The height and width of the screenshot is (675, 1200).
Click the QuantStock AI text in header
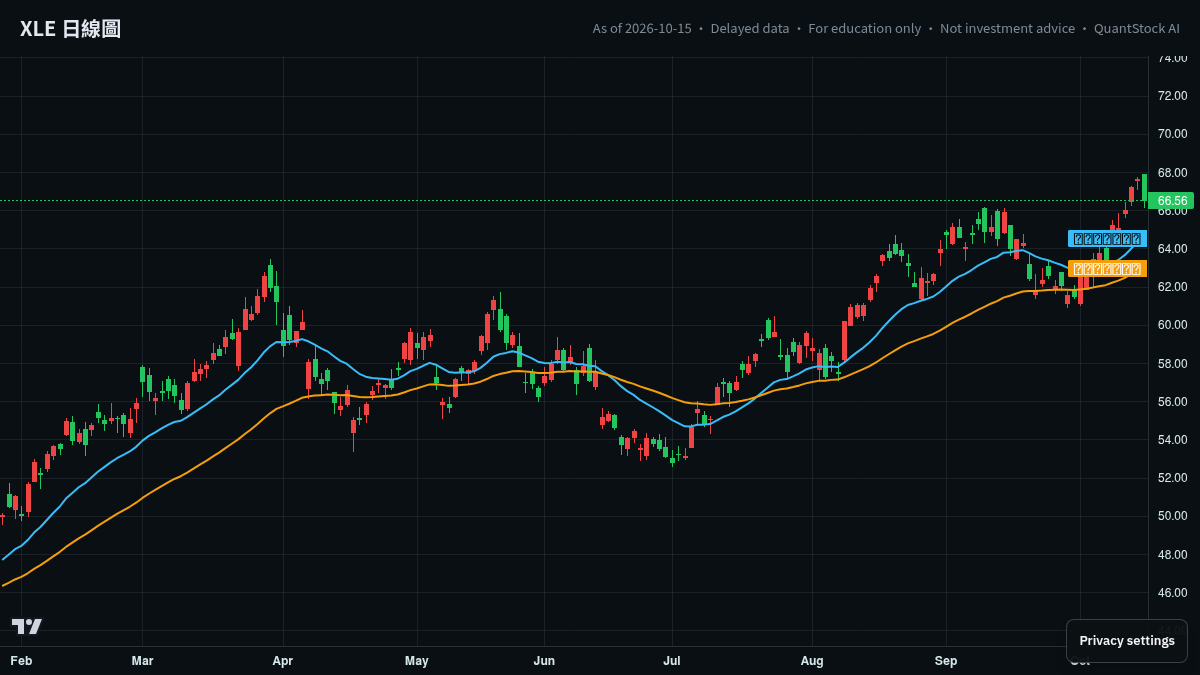[x=1137, y=29]
